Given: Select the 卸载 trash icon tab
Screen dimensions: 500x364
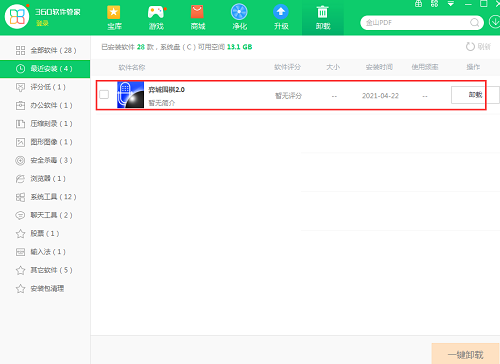Looking at the screenshot, I should tap(323, 17).
